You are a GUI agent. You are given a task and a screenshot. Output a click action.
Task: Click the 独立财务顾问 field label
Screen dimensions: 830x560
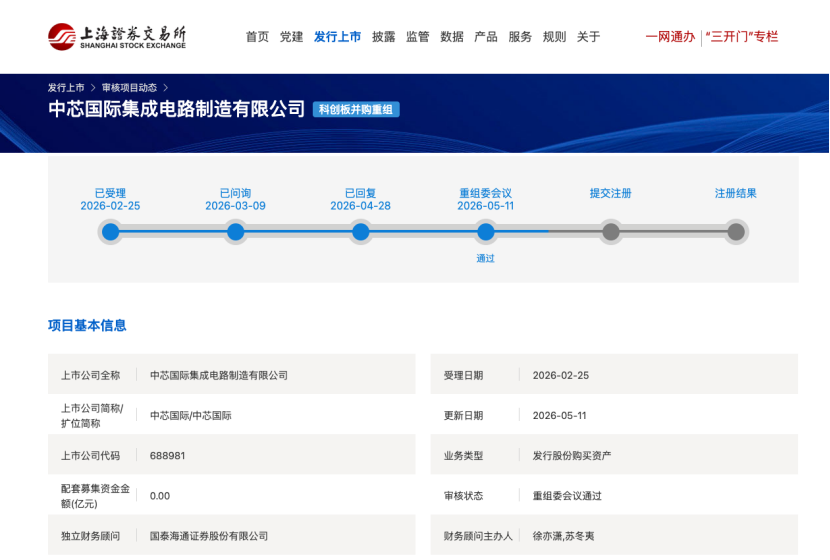point(91,536)
